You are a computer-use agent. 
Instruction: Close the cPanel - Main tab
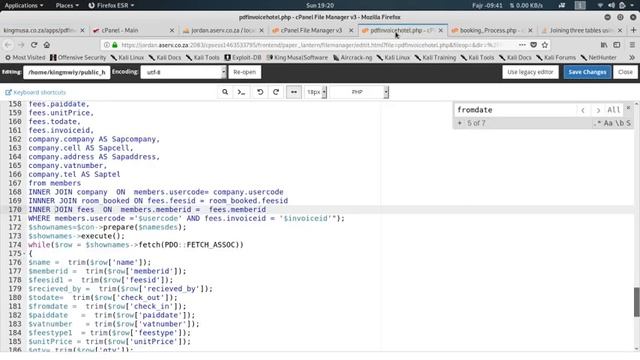pos(172,30)
